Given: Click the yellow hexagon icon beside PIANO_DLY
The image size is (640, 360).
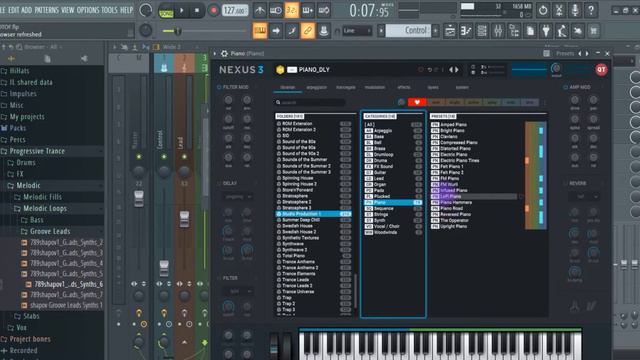Looking at the screenshot, I should (280, 70).
